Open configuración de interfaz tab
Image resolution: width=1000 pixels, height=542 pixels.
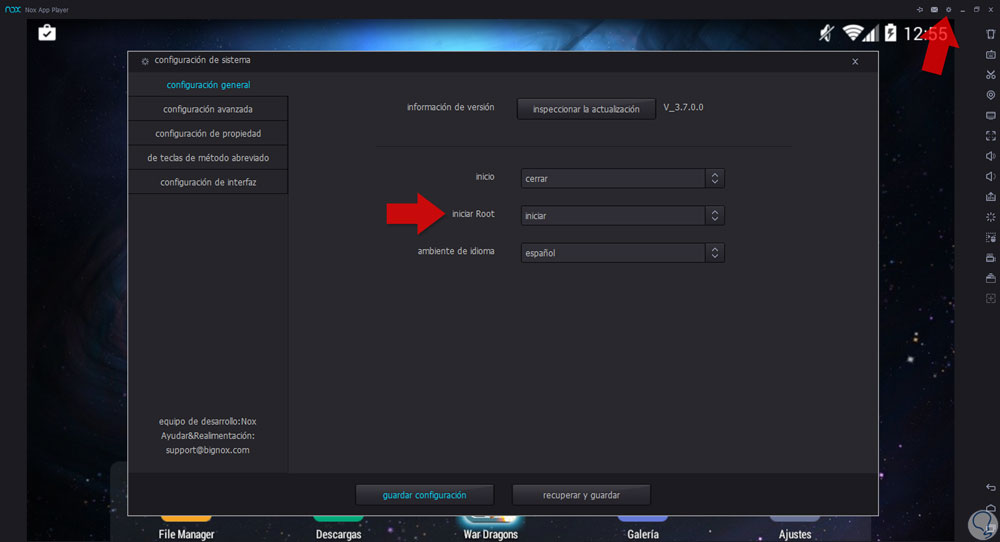pyautogui.click(x=208, y=182)
